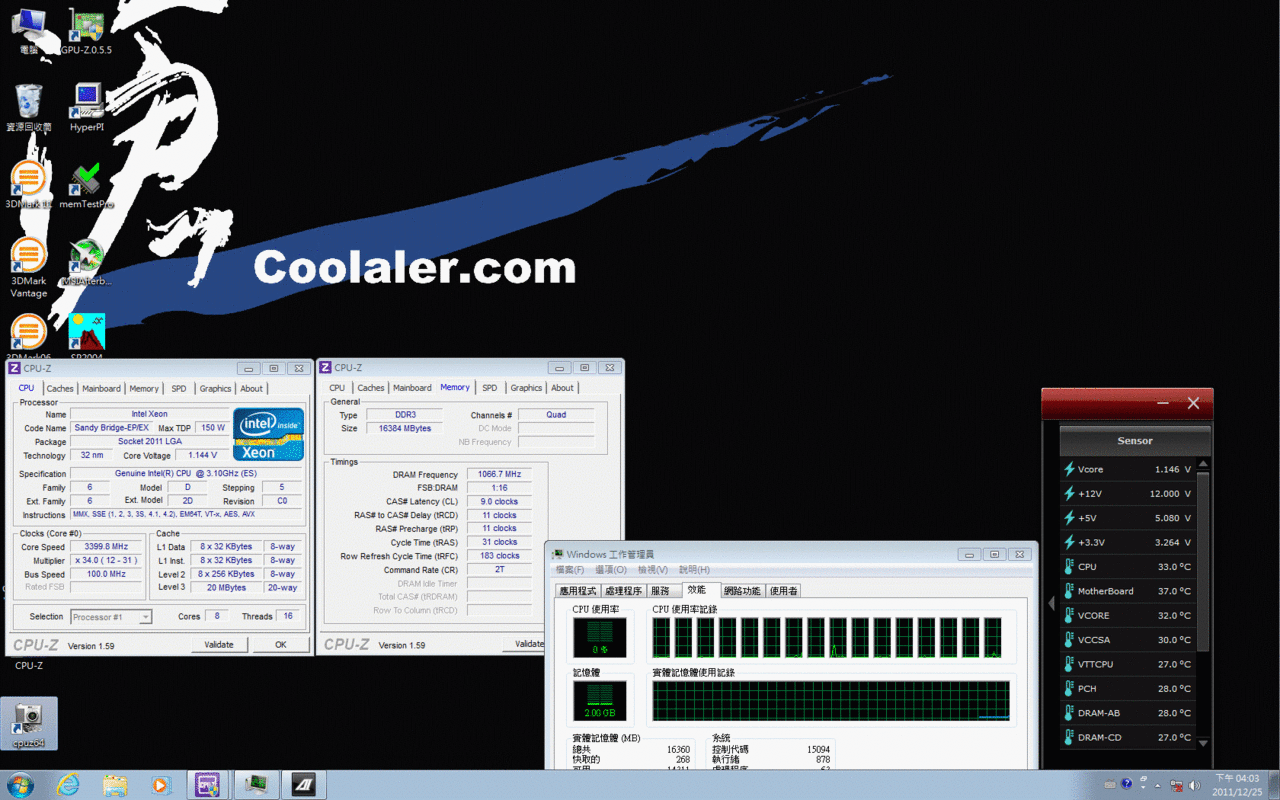The width and height of the screenshot is (1280, 800).
Task: Open Internet Explorer from the taskbar
Action: click(x=68, y=784)
